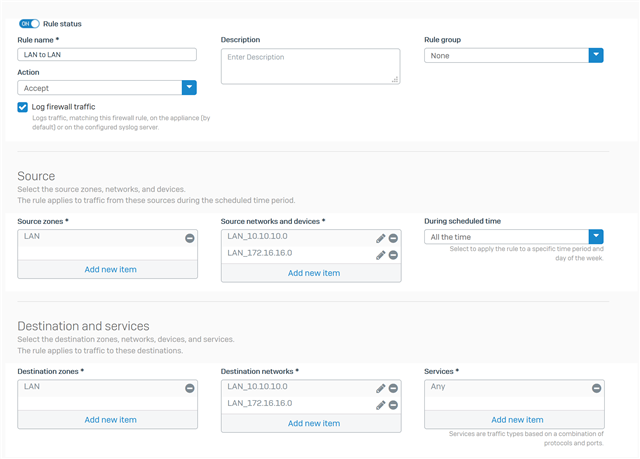640x459 pixels.
Task: Add new item to Destination zones
Action: click(110, 420)
